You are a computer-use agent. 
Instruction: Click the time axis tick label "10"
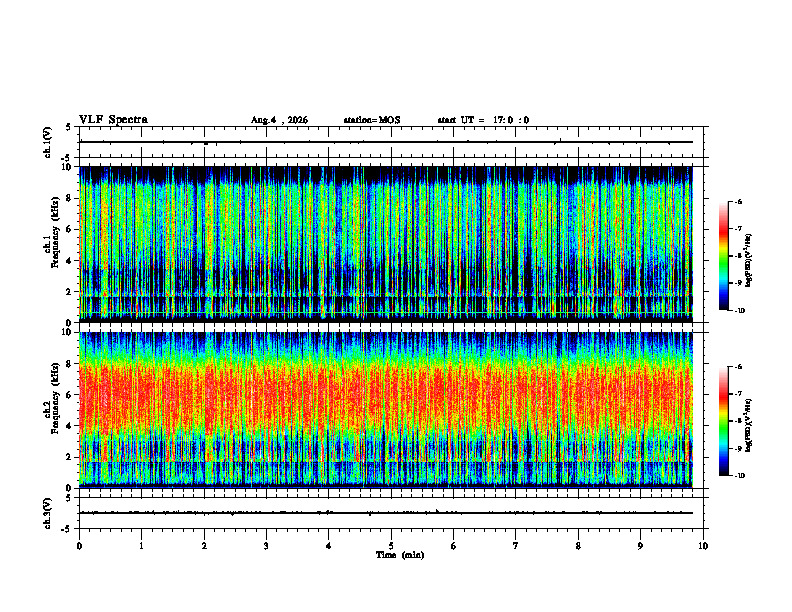[703, 546]
